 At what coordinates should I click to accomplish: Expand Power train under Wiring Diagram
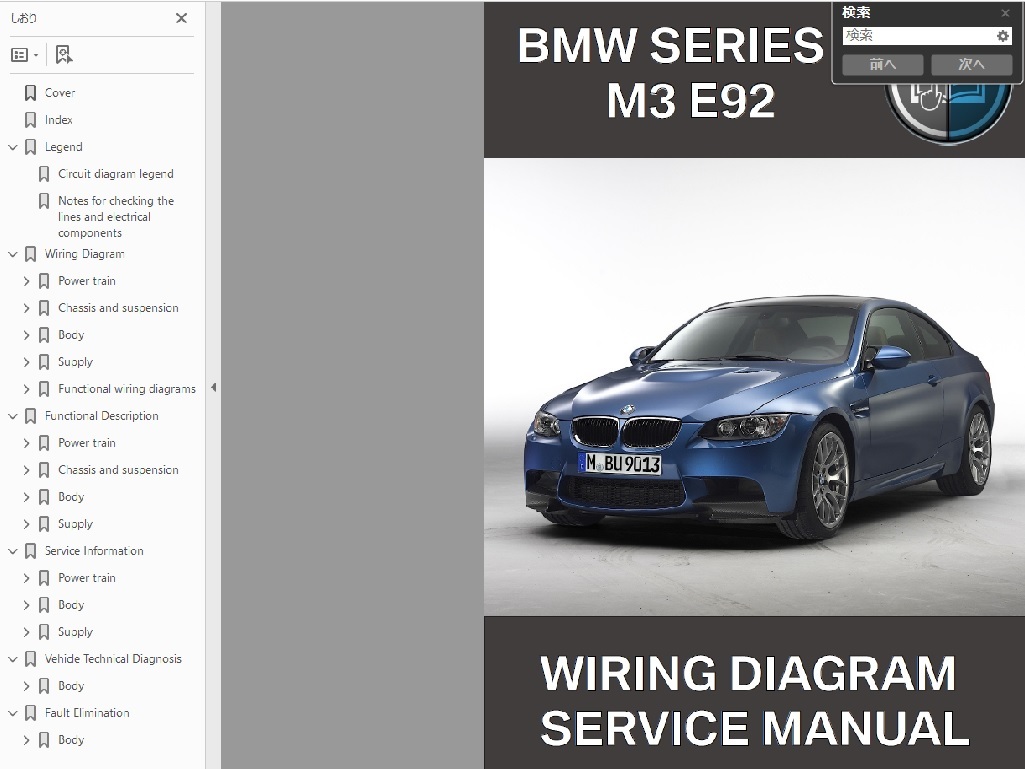(x=26, y=281)
